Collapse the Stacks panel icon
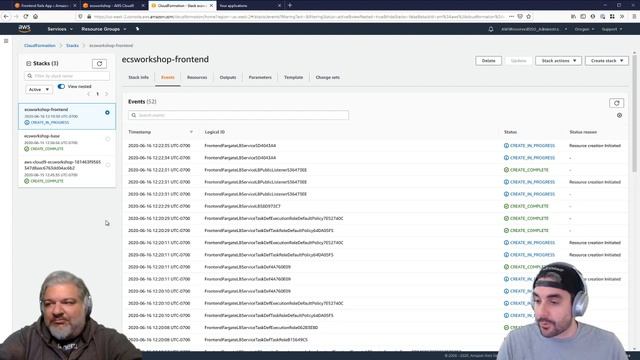Screen dimensions: 640x360 tap(29, 63)
